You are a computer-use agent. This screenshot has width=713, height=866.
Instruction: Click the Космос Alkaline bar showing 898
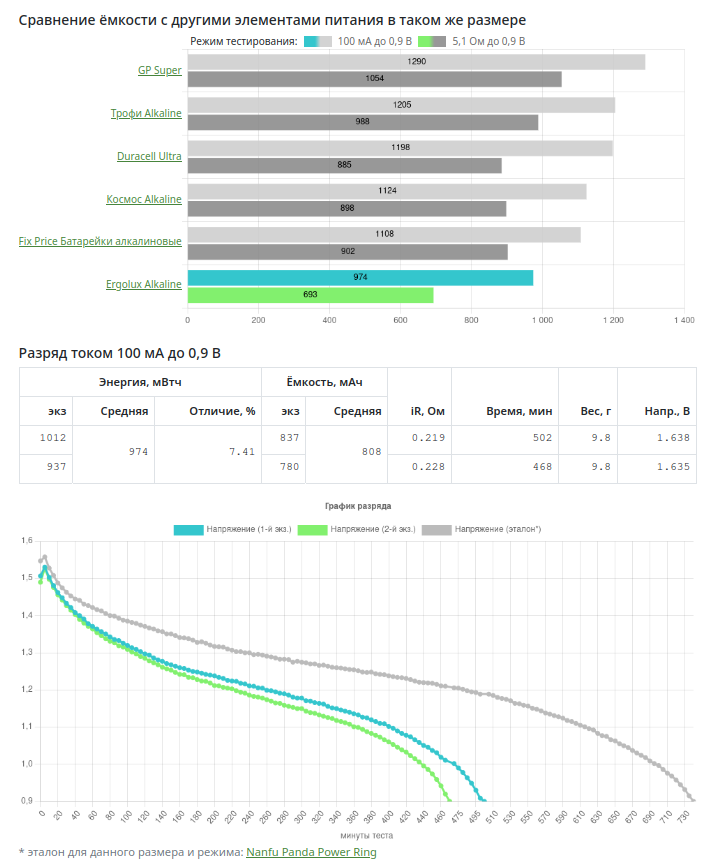click(346, 208)
